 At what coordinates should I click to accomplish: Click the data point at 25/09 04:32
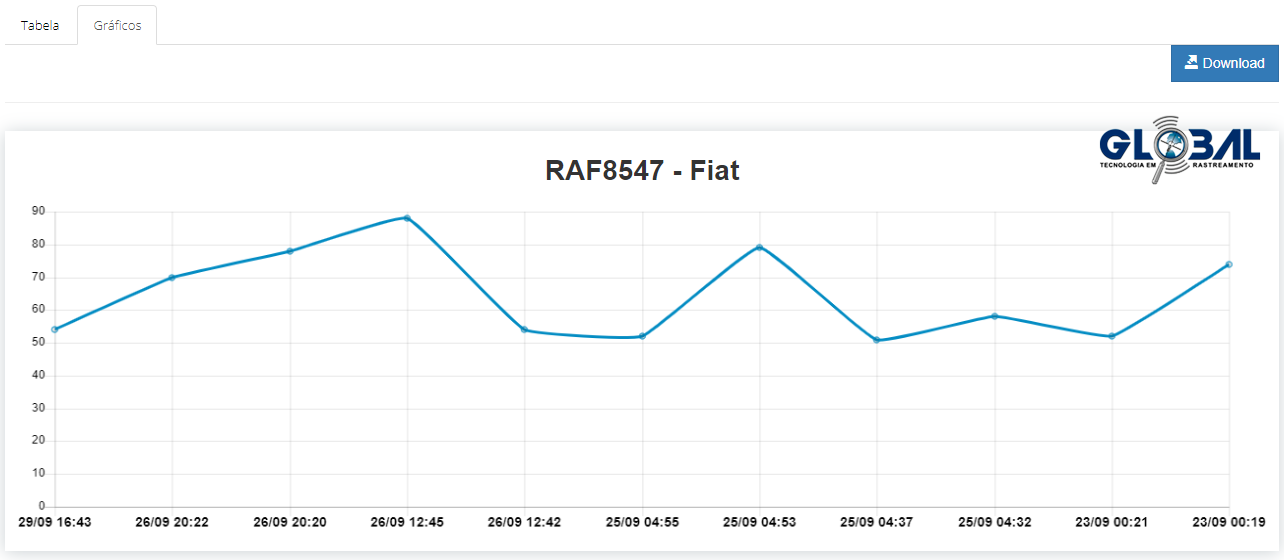tap(994, 316)
